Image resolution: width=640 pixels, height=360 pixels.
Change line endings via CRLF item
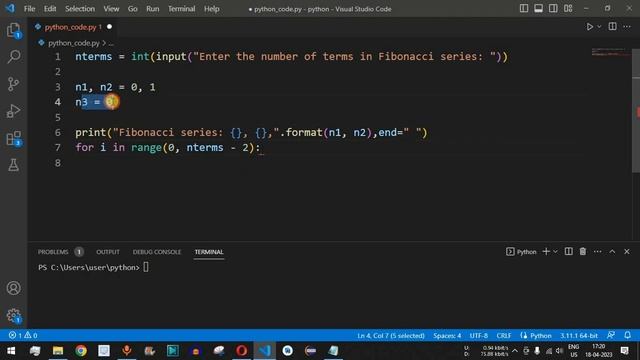[504, 336]
